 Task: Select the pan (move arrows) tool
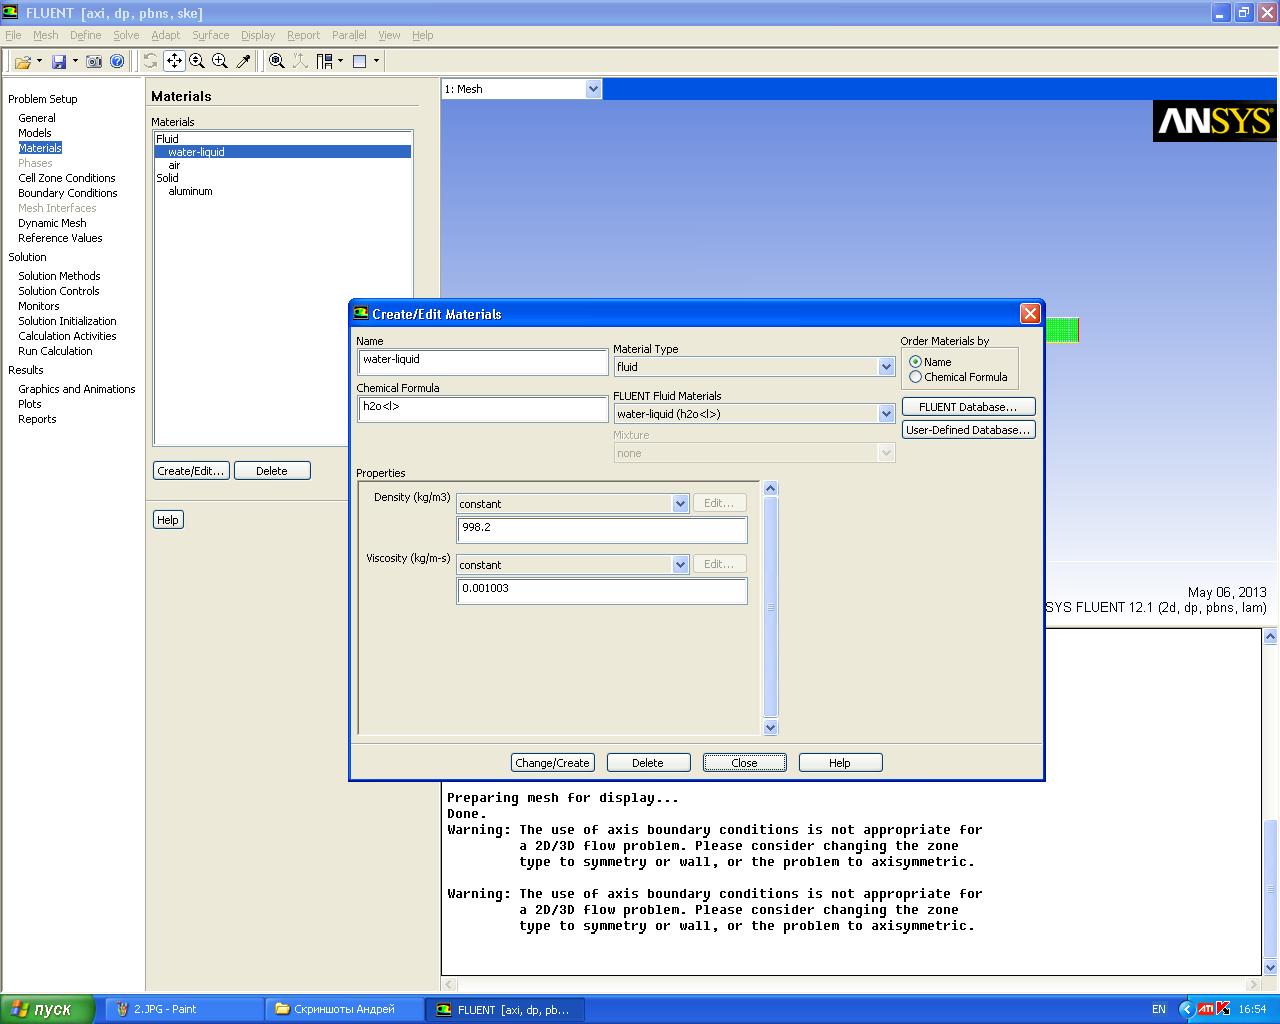tap(174, 61)
